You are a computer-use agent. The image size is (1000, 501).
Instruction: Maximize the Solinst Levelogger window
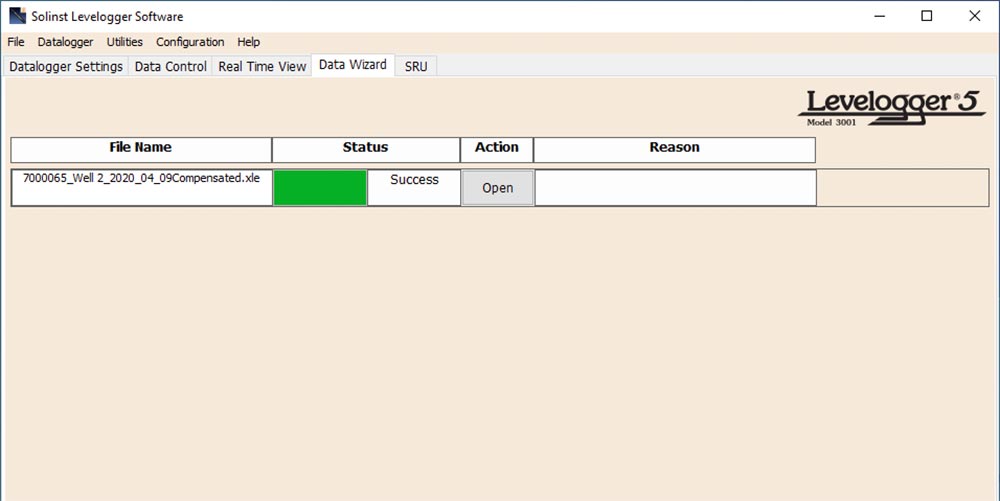point(926,16)
